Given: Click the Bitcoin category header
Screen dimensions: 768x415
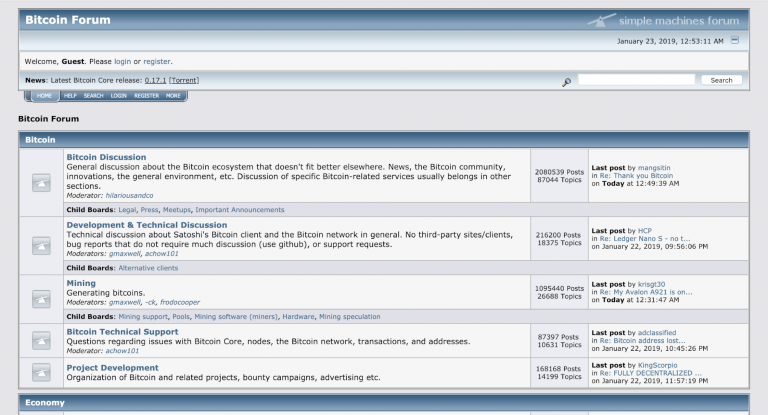Looking at the screenshot, I should [x=384, y=140].
